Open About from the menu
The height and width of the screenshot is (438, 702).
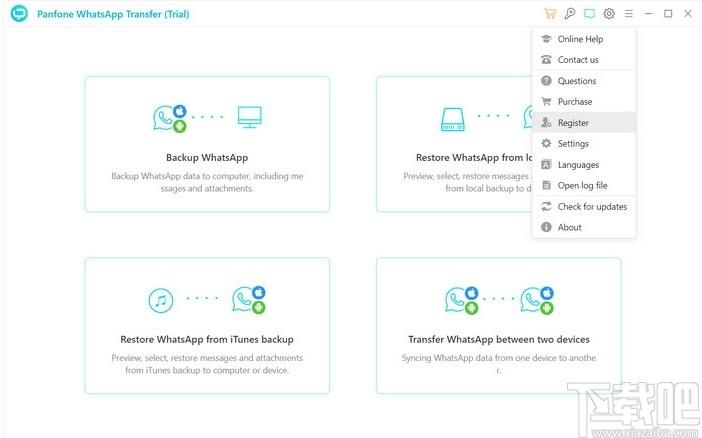point(584,228)
